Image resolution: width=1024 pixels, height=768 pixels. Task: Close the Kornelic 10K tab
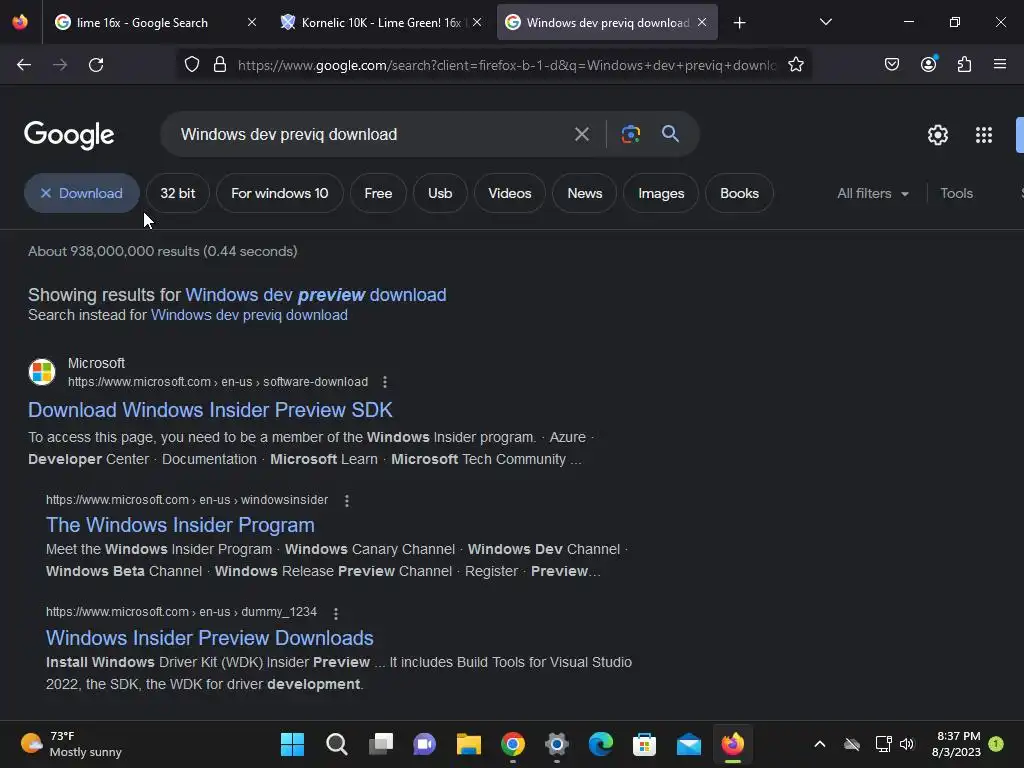(477, 22)
